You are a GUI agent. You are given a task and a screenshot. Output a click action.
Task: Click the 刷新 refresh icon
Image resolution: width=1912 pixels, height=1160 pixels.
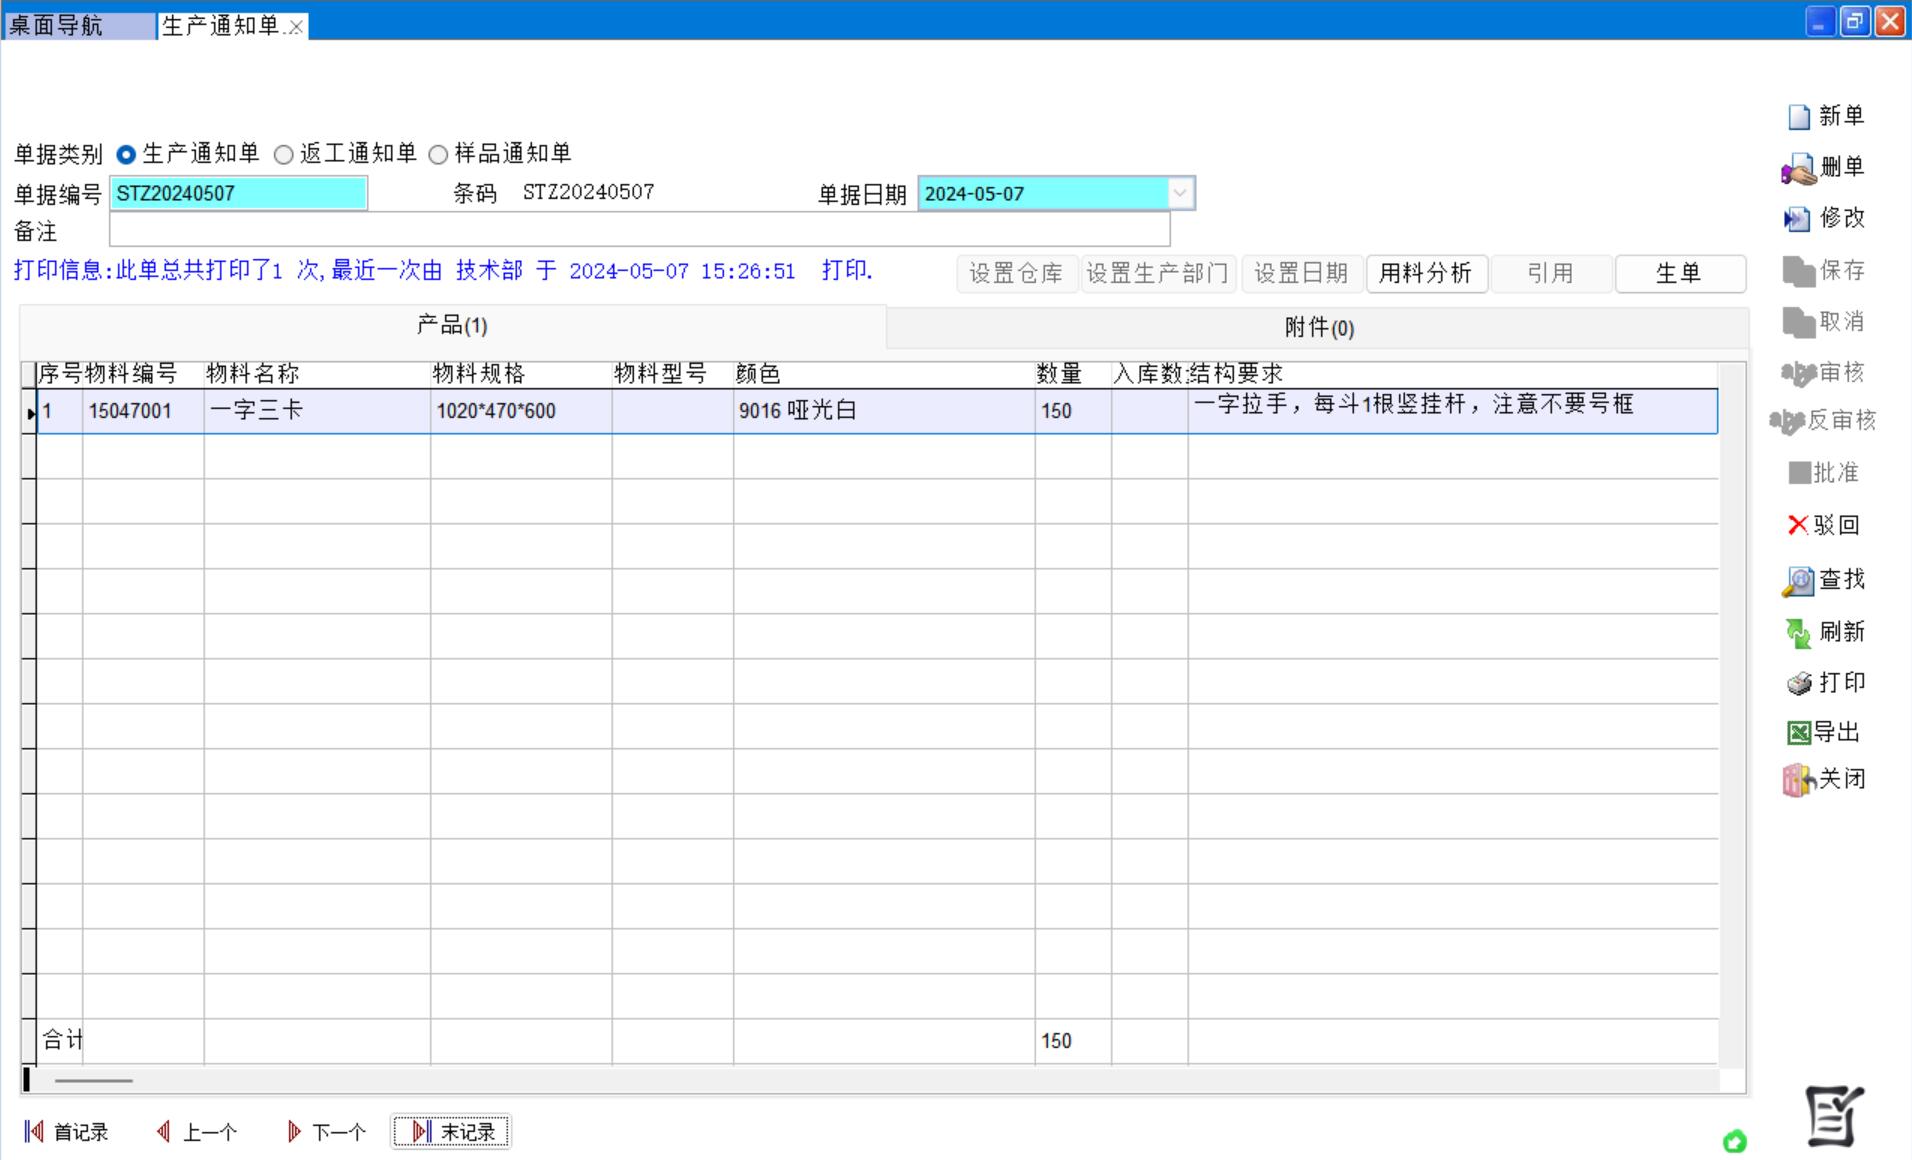click(x=1798, y=633)
